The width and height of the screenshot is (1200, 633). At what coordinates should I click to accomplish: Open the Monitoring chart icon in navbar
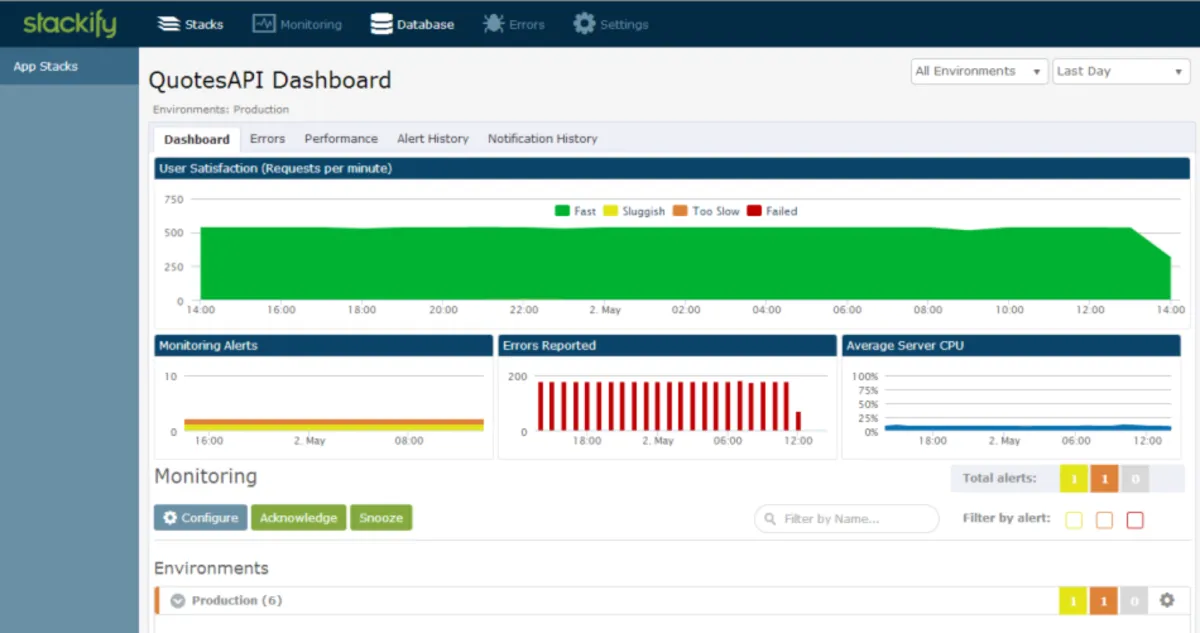[x=263, y=24]
